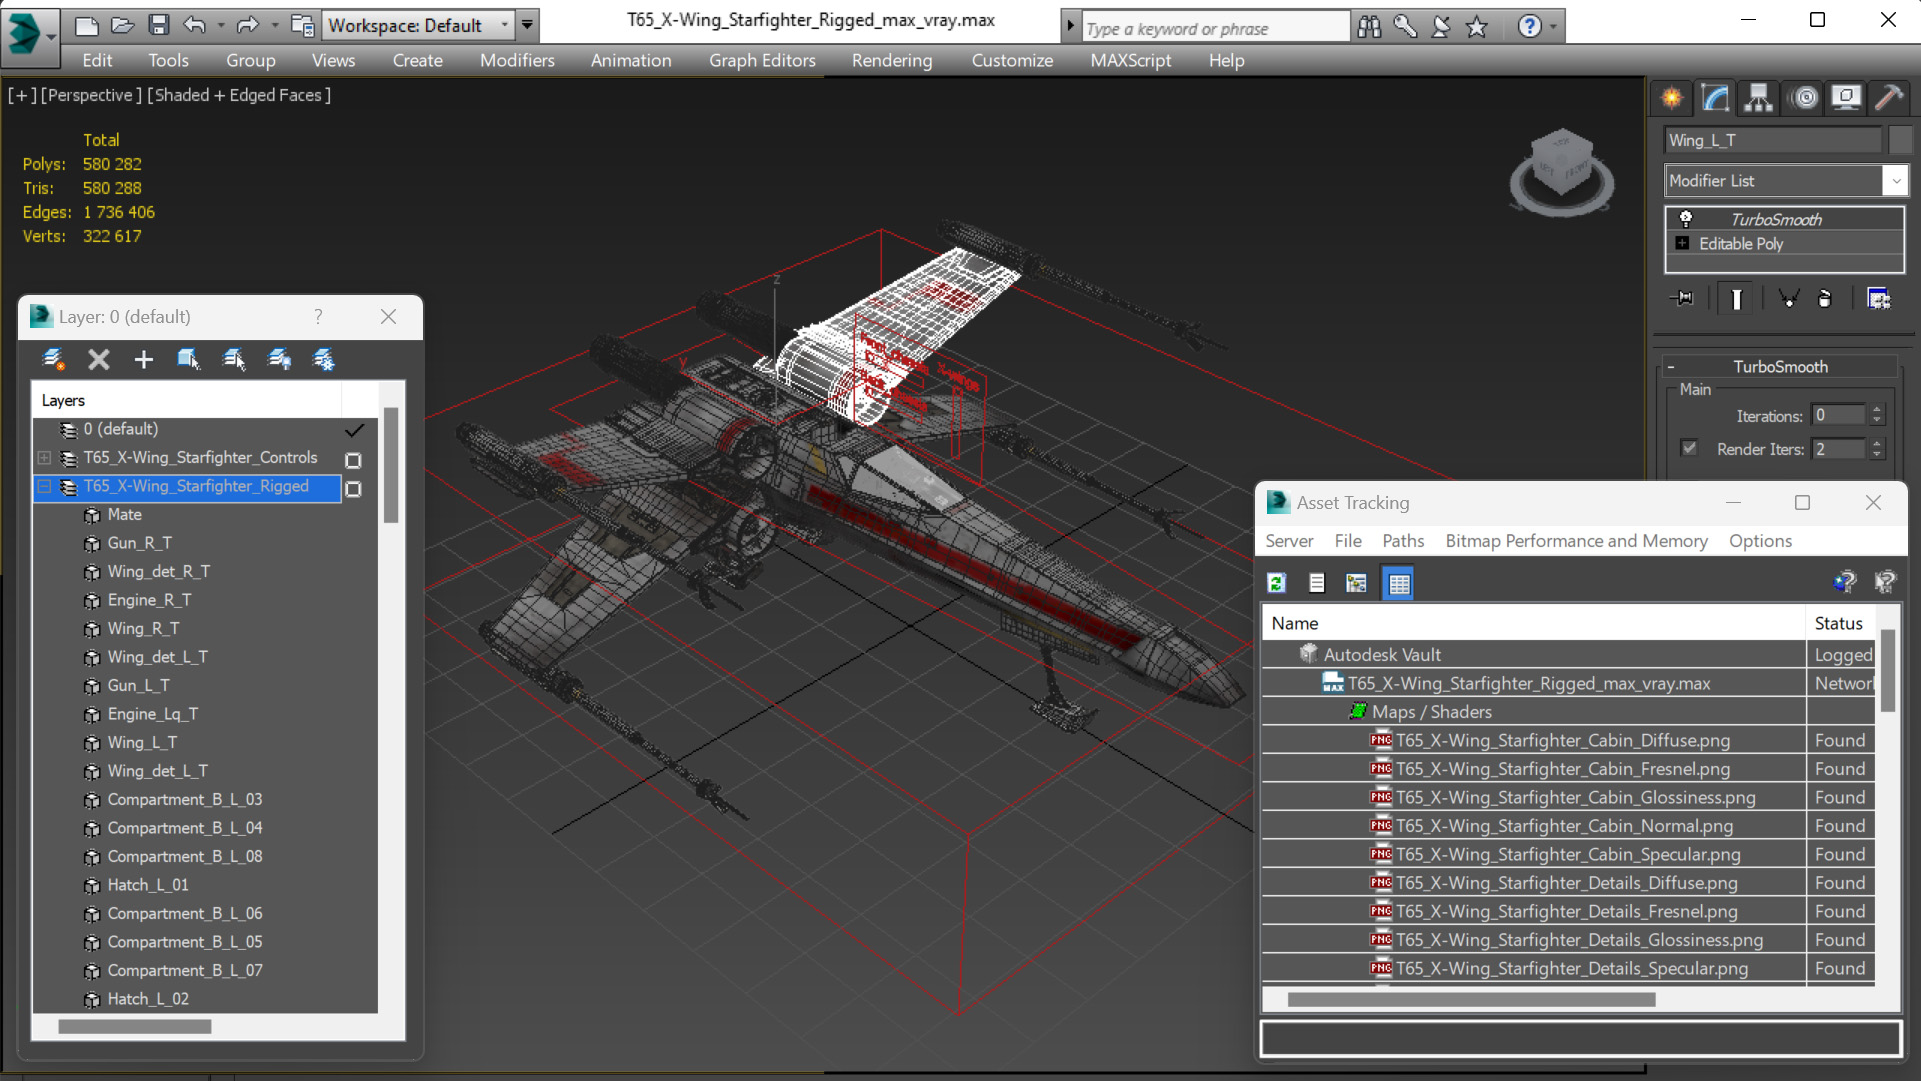
Task: Open Undo history dropdown arrow
Action: [x=220, y=25]
